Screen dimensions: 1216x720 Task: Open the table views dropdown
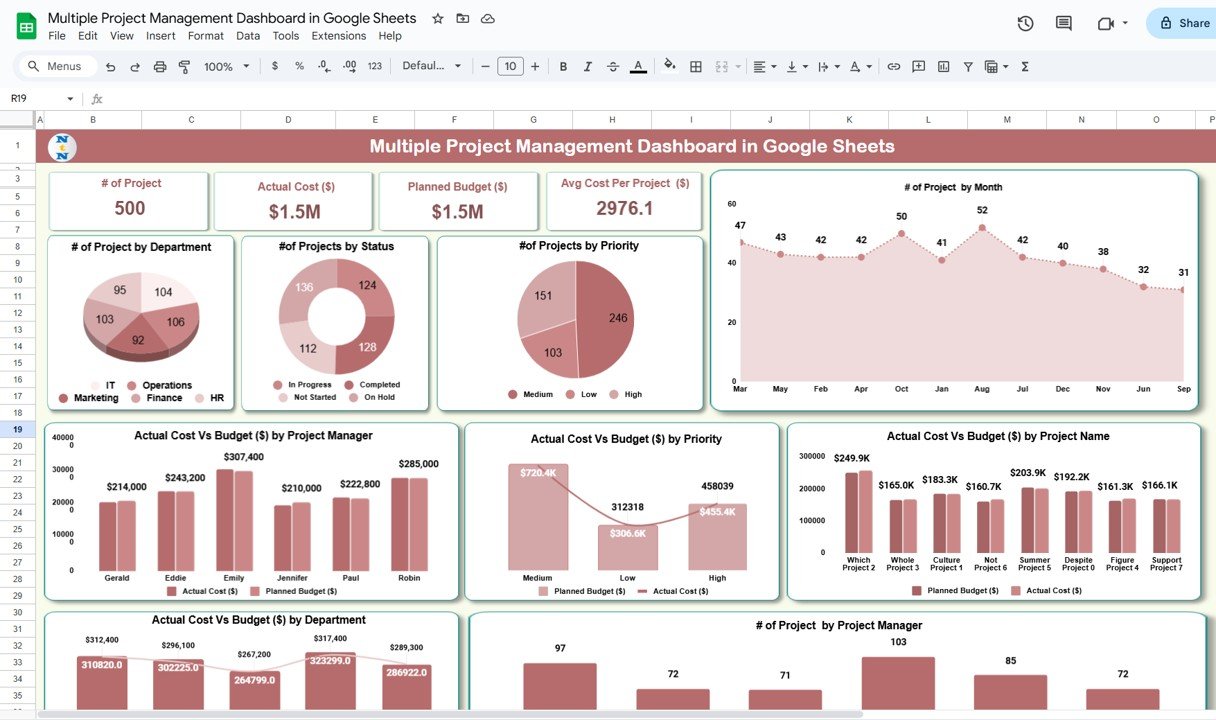click(x=996, y=67)
